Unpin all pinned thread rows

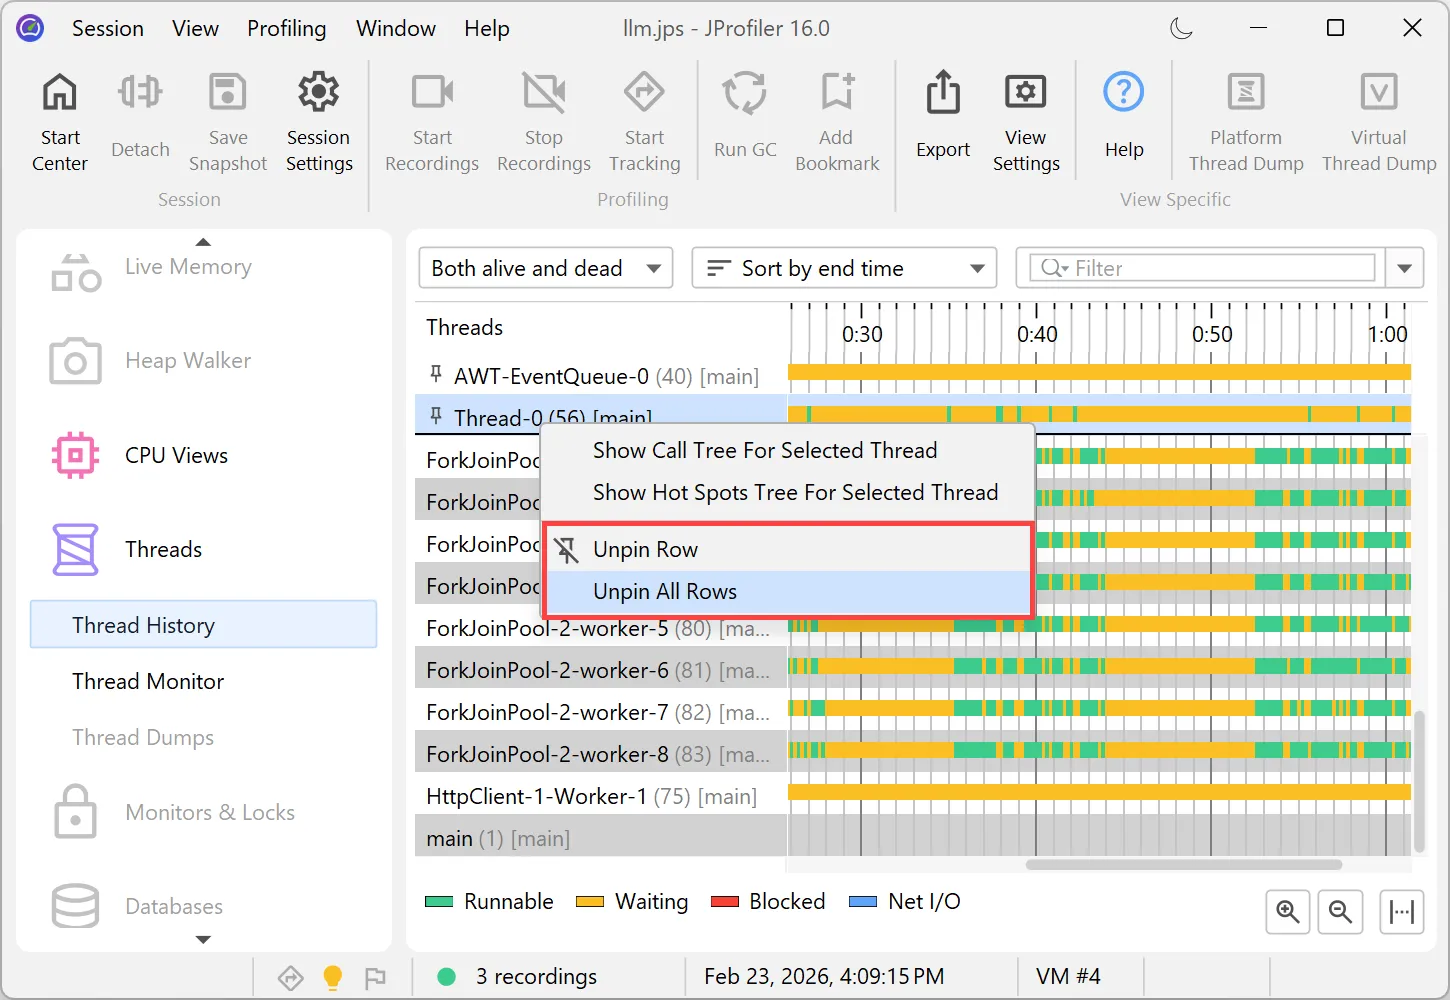coord(665,591)
